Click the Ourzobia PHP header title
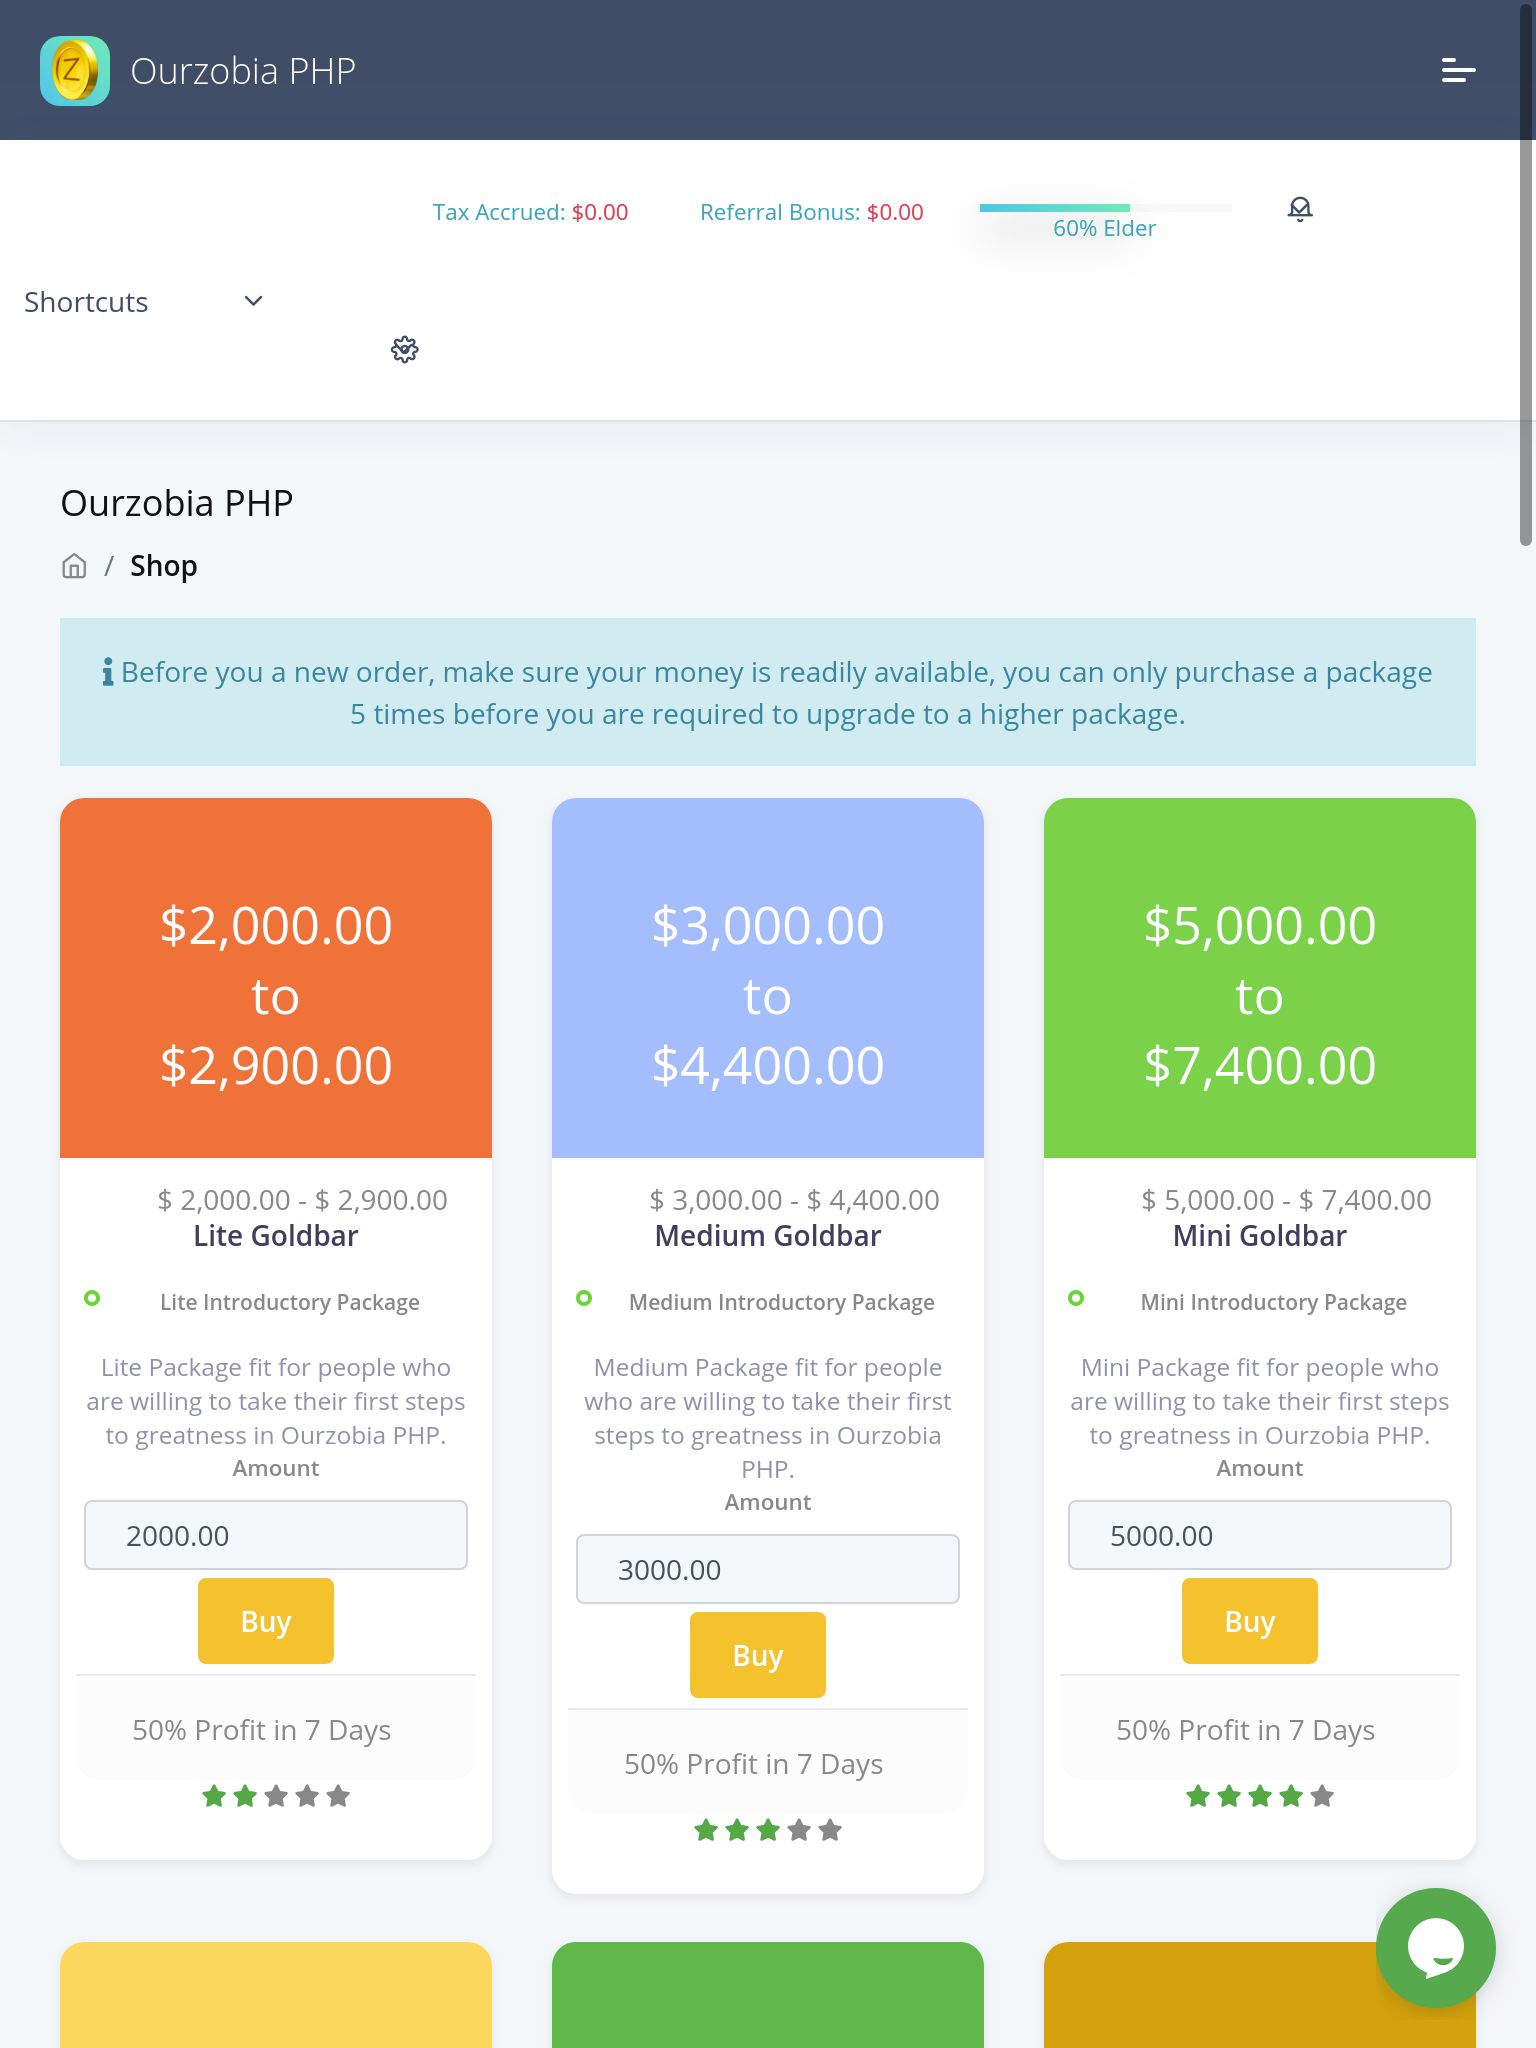 [x=243, y=71]
